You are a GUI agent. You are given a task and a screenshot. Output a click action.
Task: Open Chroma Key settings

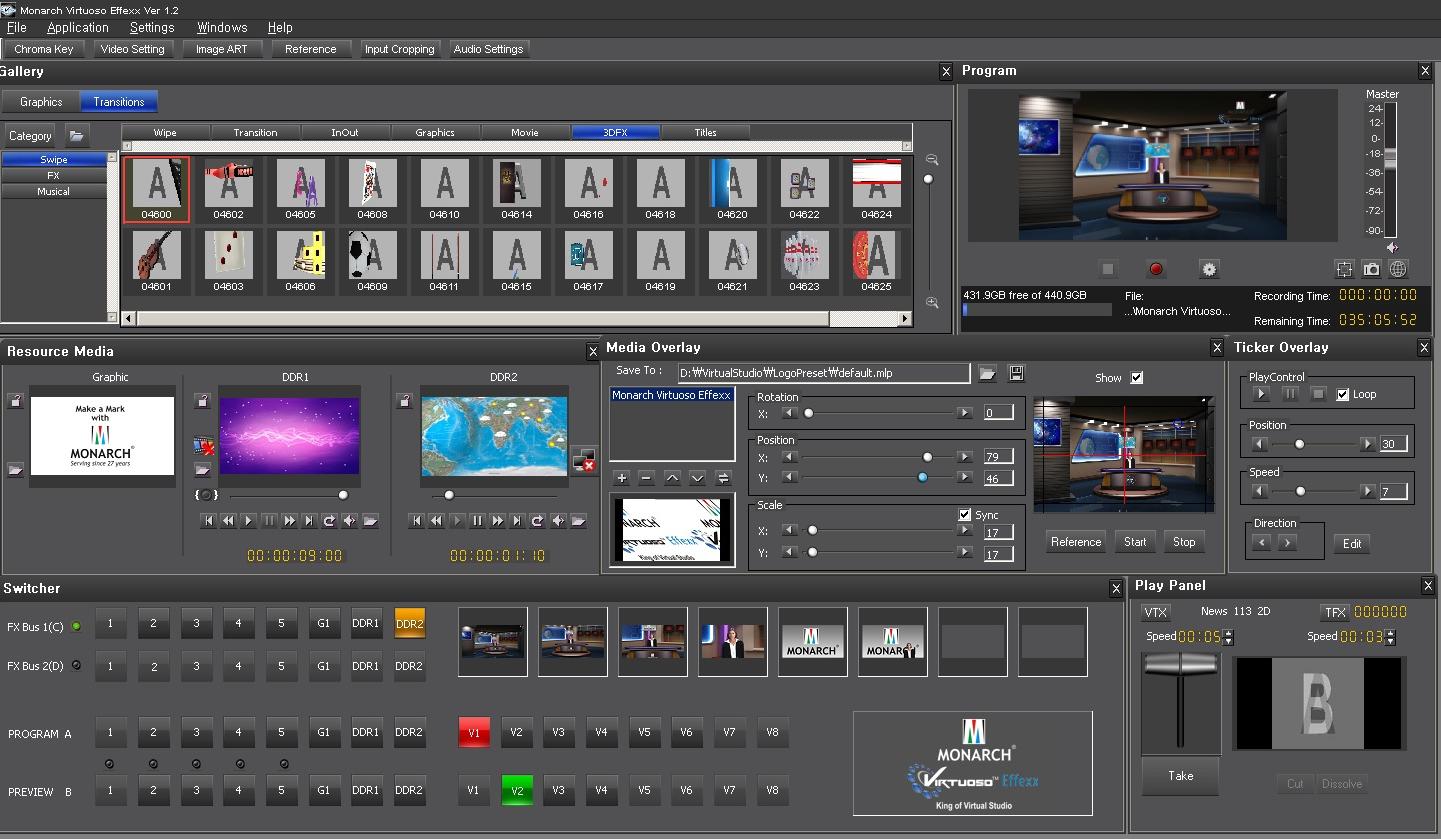44,49
